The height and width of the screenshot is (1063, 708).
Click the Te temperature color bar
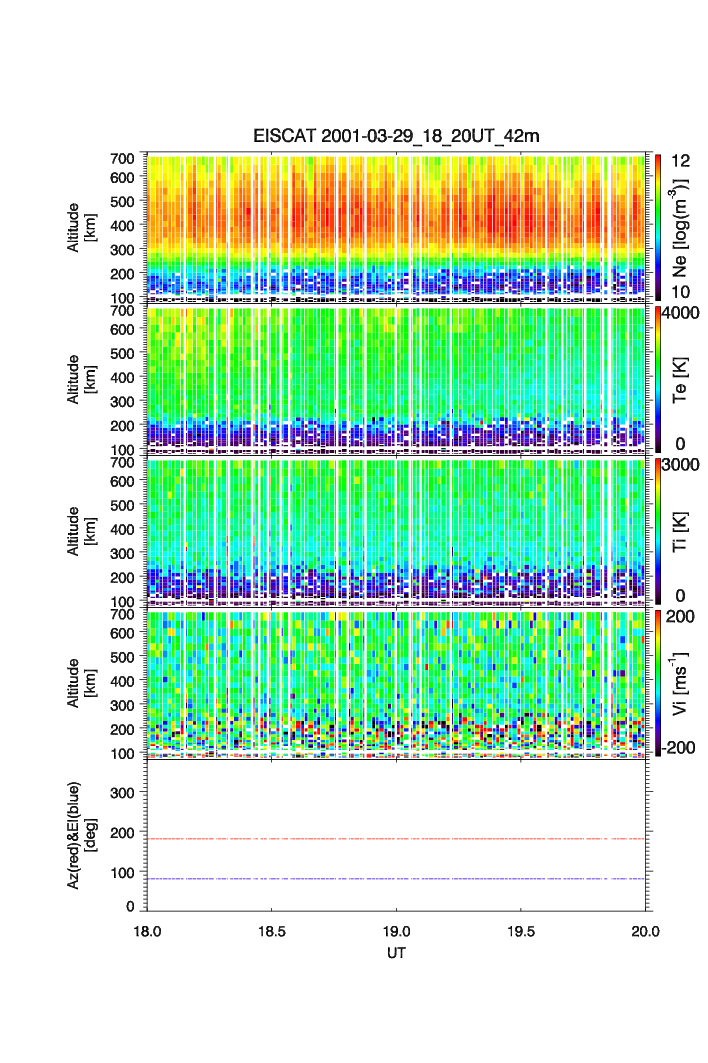coord(657,379)
